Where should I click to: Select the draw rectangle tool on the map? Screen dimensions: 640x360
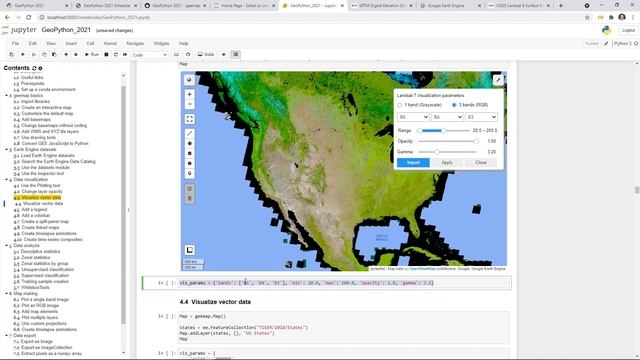coord(189,153)
